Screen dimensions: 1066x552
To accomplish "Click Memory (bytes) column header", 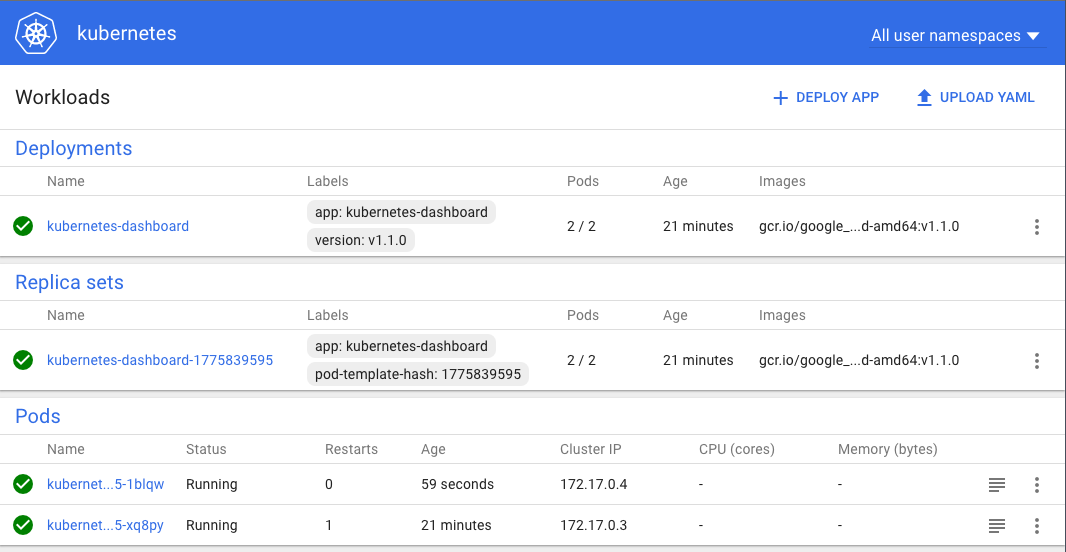I will 888,449.
